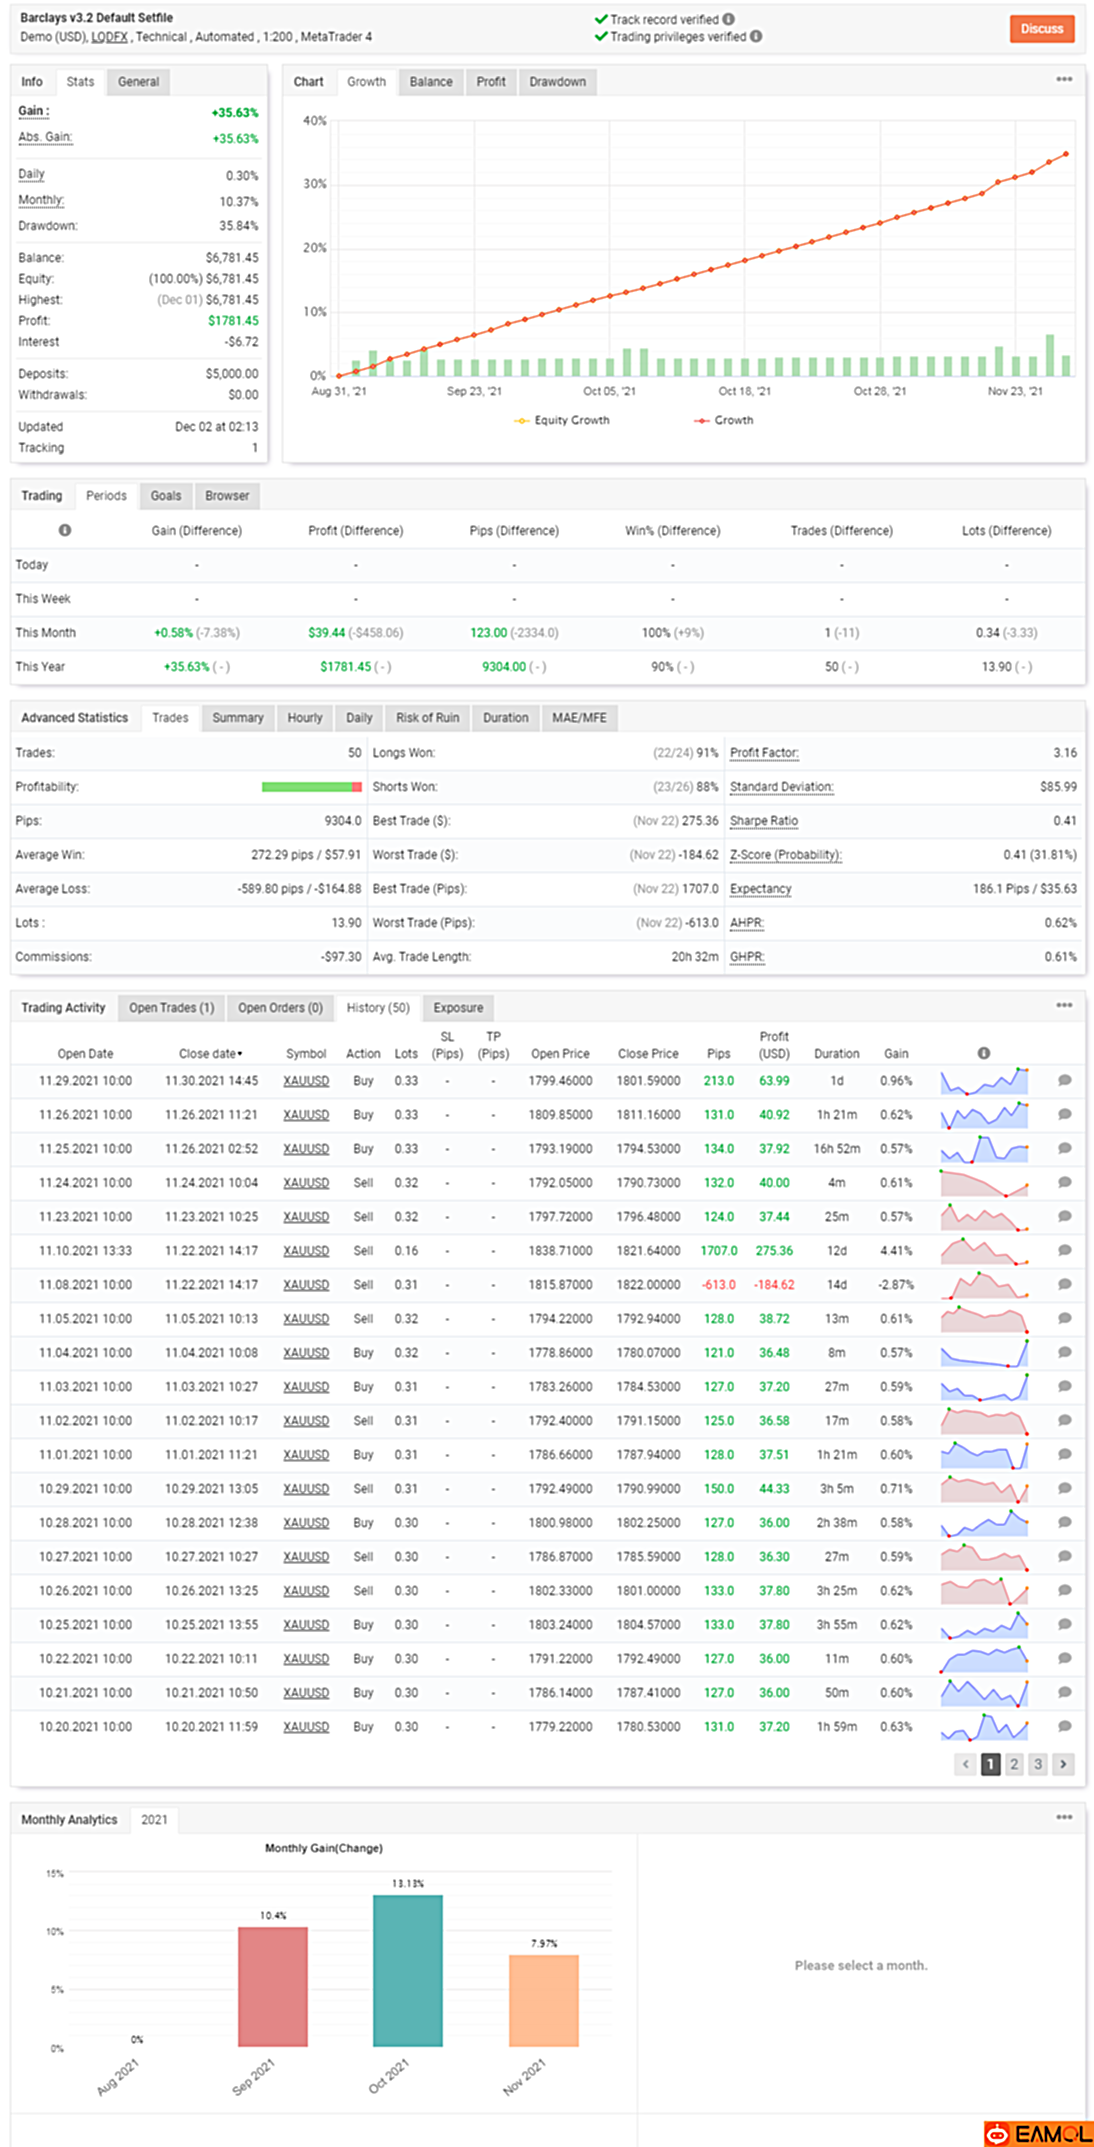Click the Trading privileges verified info icon
Screen dimensions: 1094x2147
756,37
